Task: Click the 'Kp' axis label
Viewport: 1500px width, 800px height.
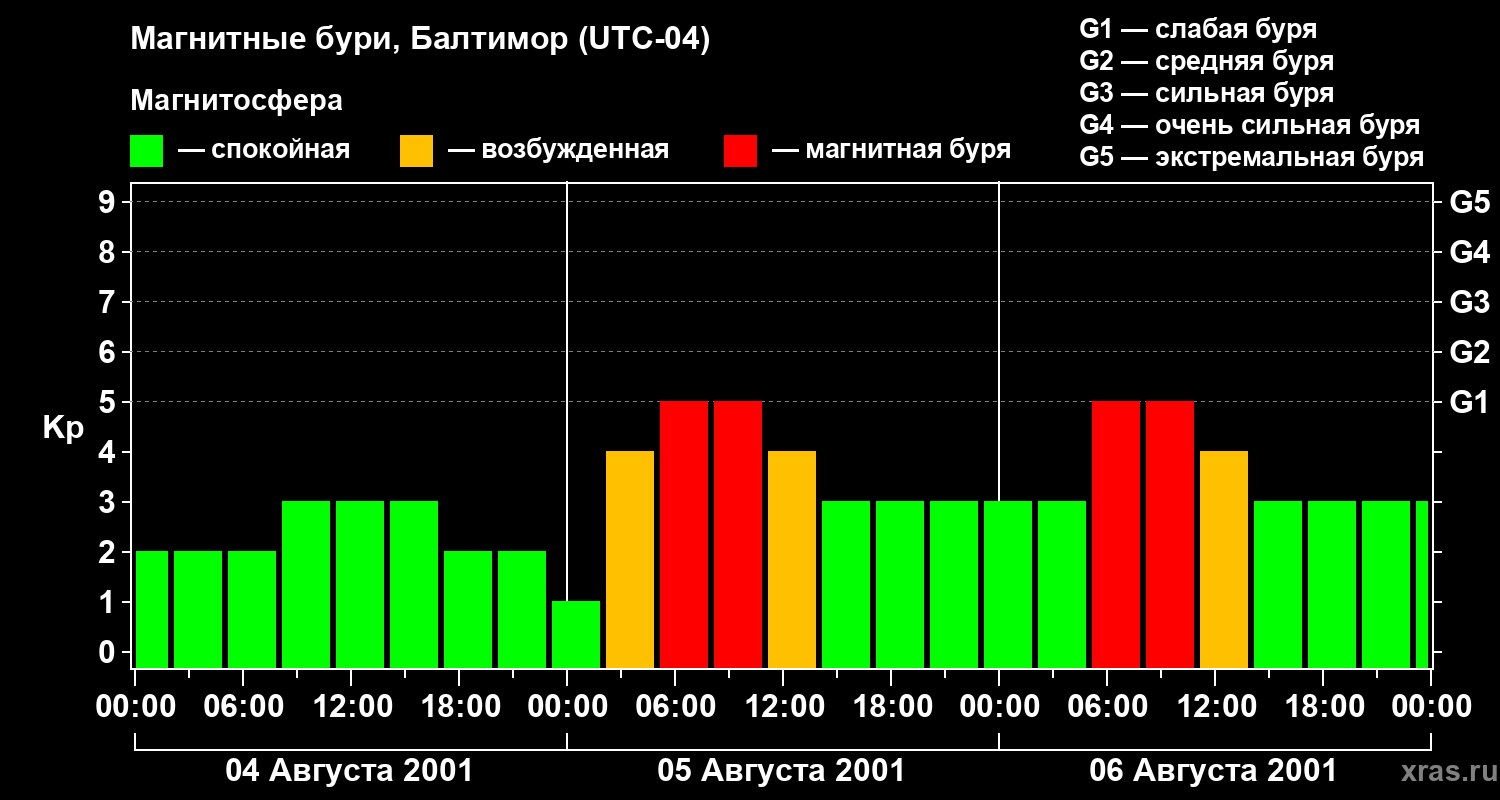Action: (63, 429)
